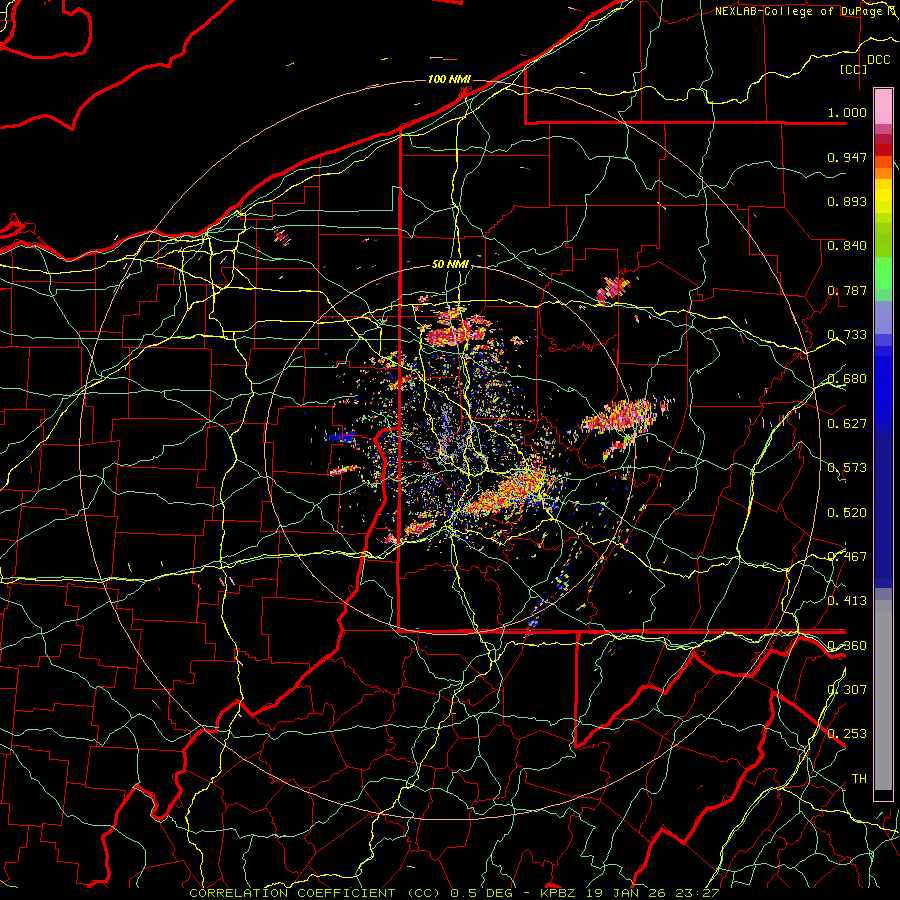Click the 0.787 legend value
The width and height of the screenshot is (900, 900).
tap(847, 290)
